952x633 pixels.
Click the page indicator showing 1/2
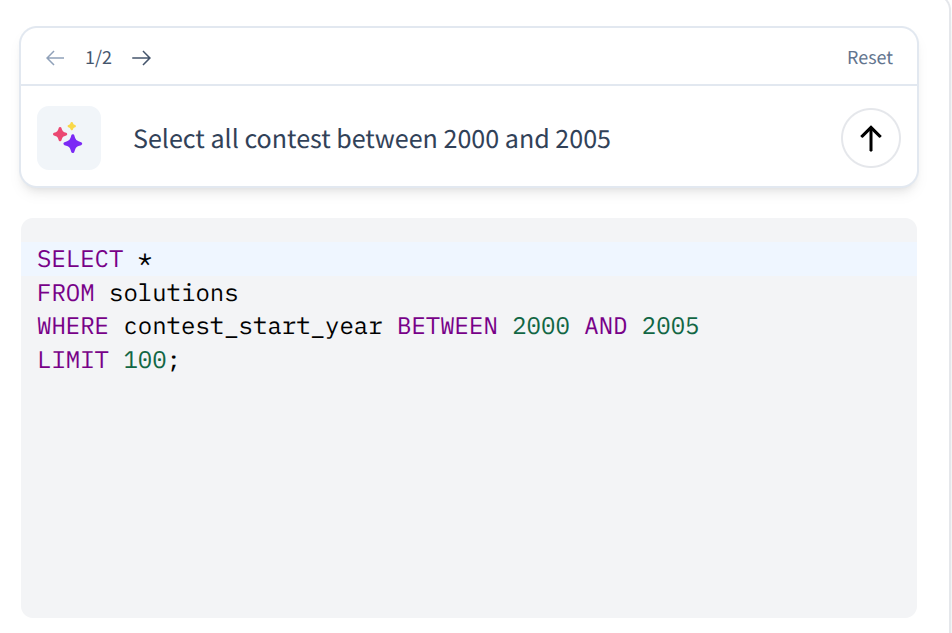tap(97, 57)
